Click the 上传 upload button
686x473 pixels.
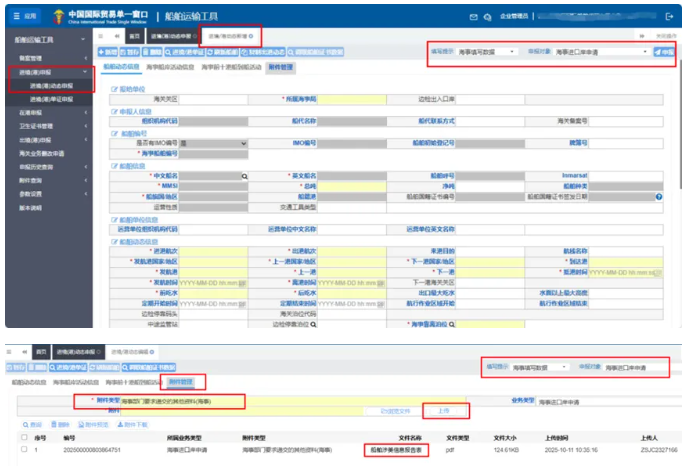pyautogui.click(x=443, y=411)
